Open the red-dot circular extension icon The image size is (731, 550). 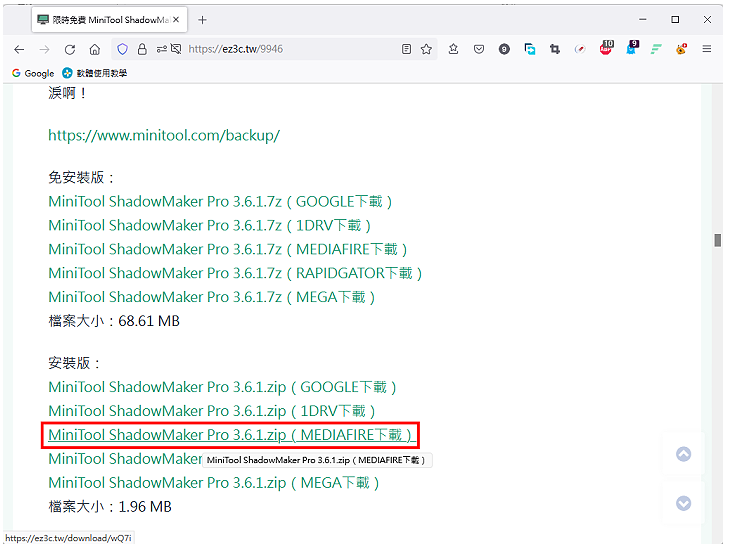pyautogui.click(x=580, y=49)
